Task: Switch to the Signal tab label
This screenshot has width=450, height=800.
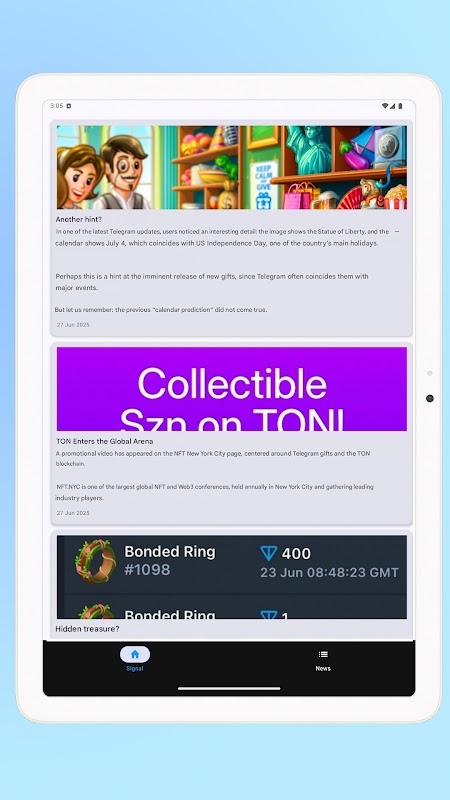Action: click(x=135, y=668)
